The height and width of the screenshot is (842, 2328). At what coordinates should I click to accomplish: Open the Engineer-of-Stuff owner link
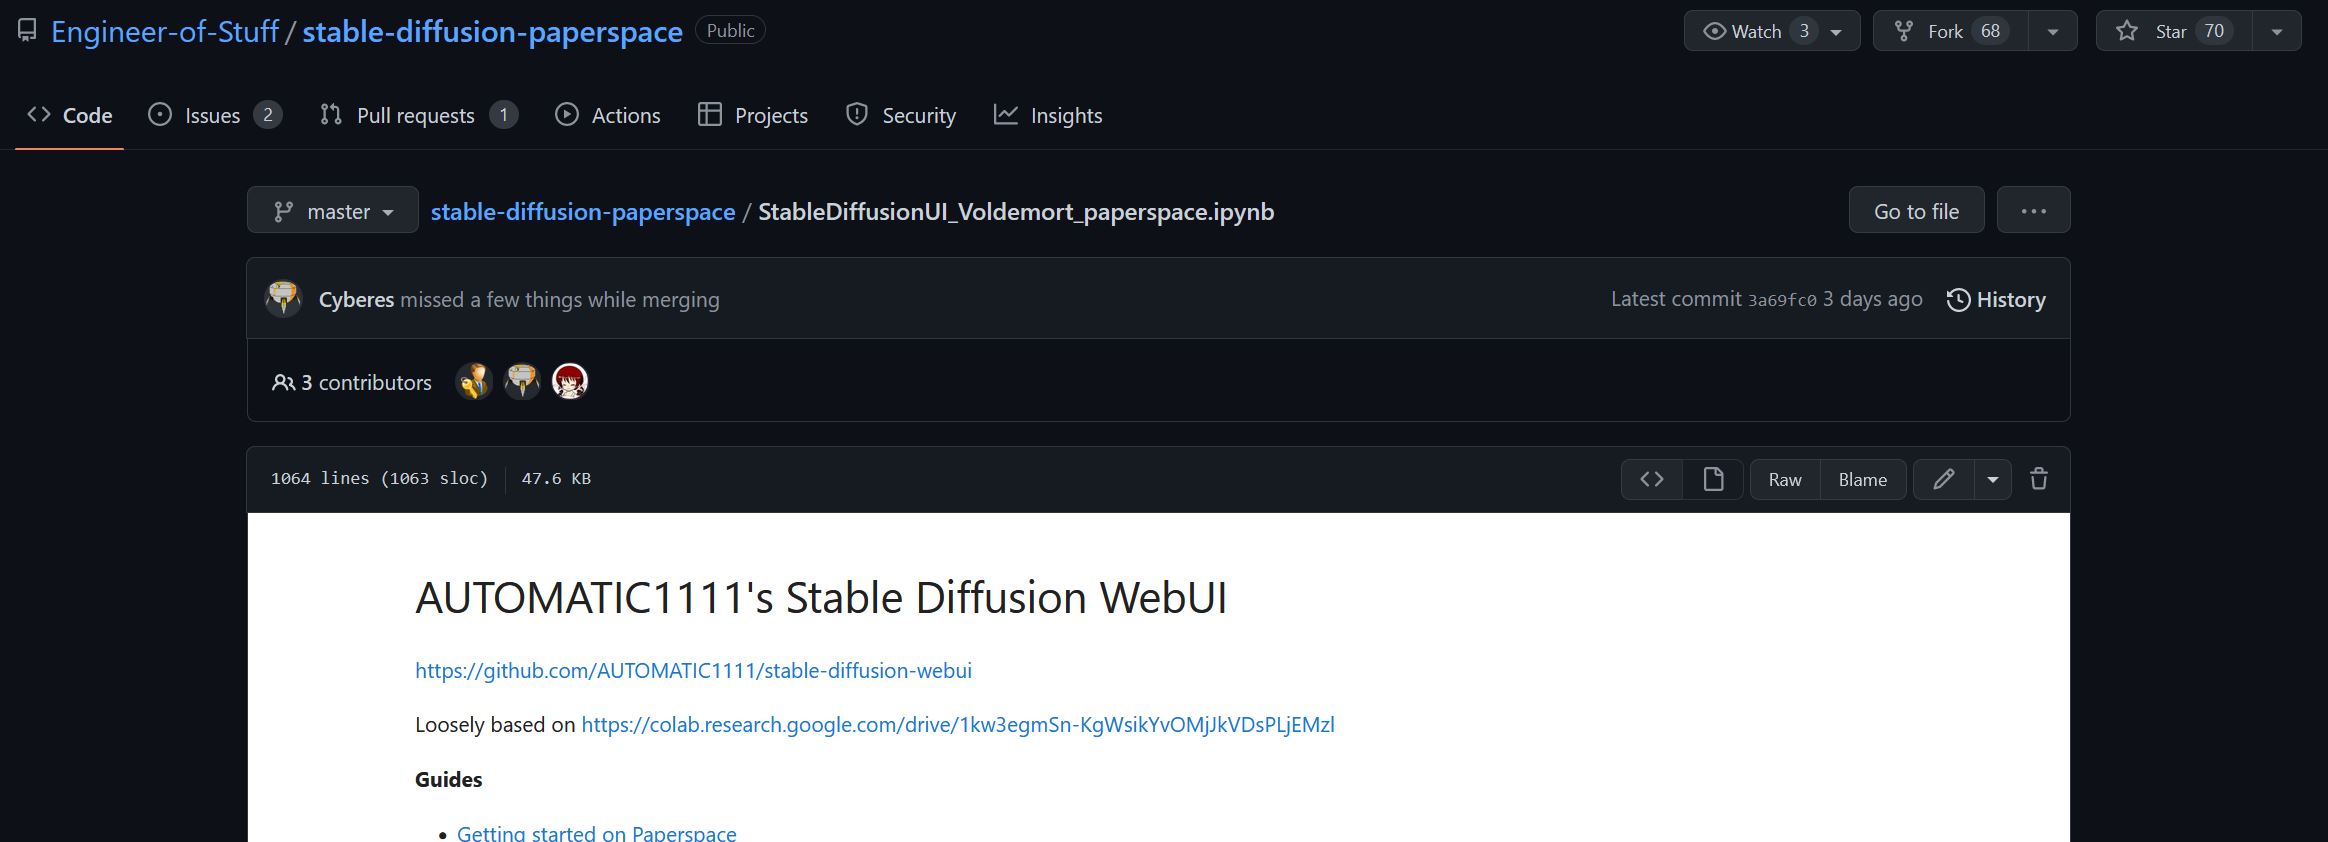[x=165, y=32]
